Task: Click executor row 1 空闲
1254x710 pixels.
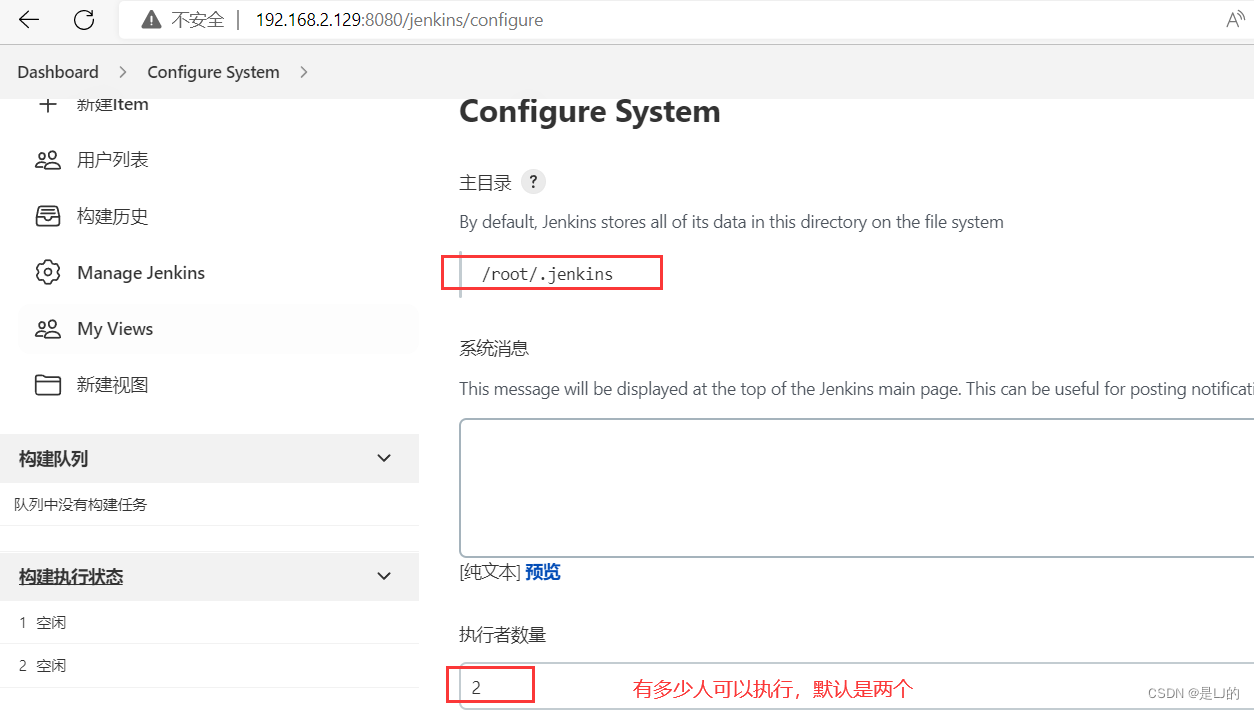Action: pyautogui.click(x=42, y=622)
